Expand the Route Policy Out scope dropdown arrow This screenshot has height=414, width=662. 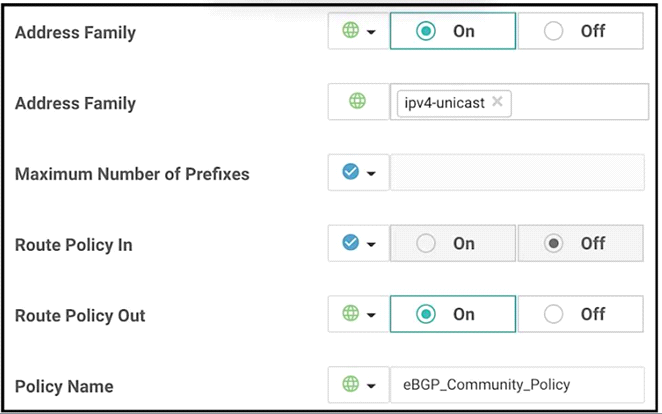pos(371,315)
